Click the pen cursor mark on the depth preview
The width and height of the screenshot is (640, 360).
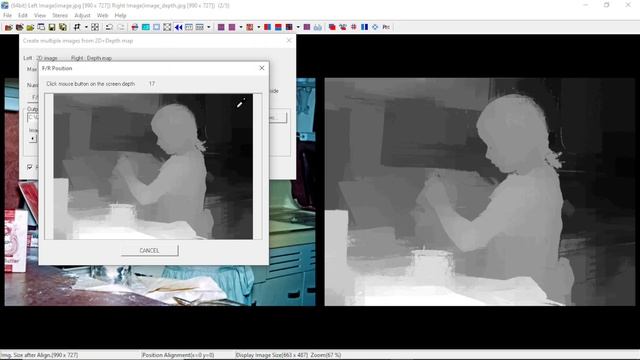(240, 104)
